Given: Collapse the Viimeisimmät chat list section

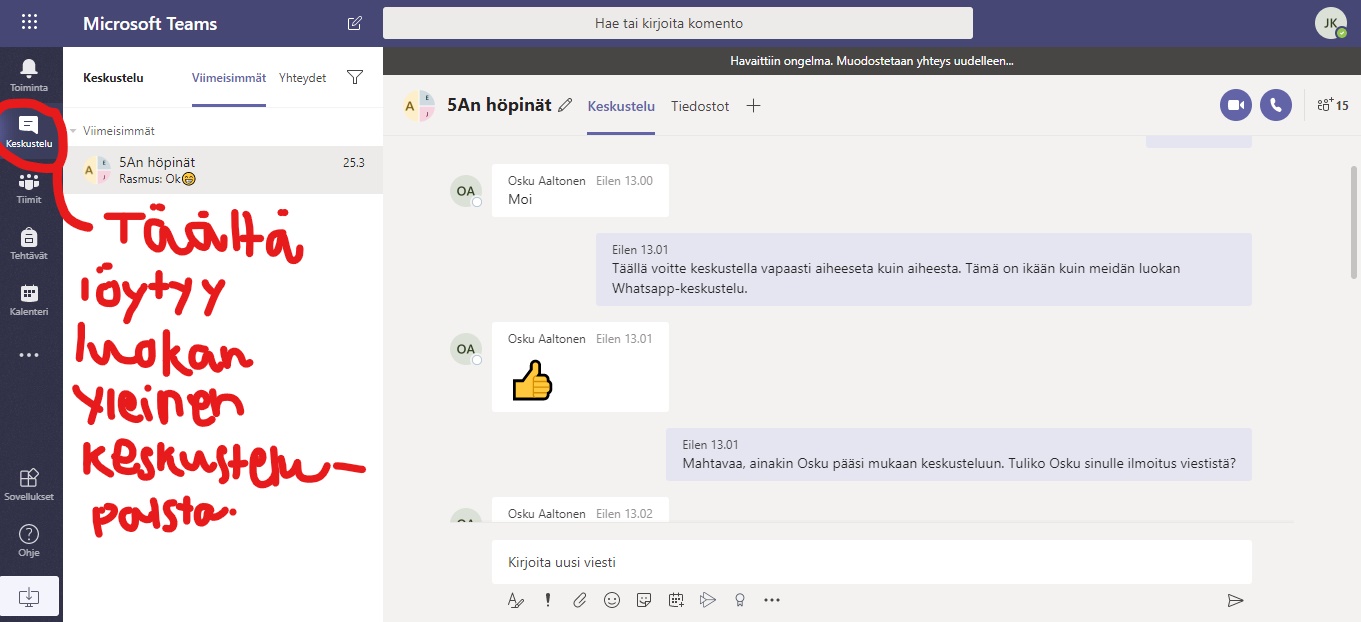Looking at the screenshot, I should [73, 131].
